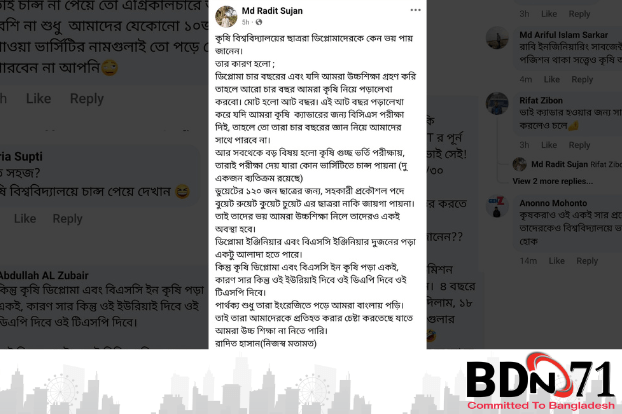Open the Abdullah AL Zubair commenter name
Screen dimensions: 622x414
pos(44,275)
